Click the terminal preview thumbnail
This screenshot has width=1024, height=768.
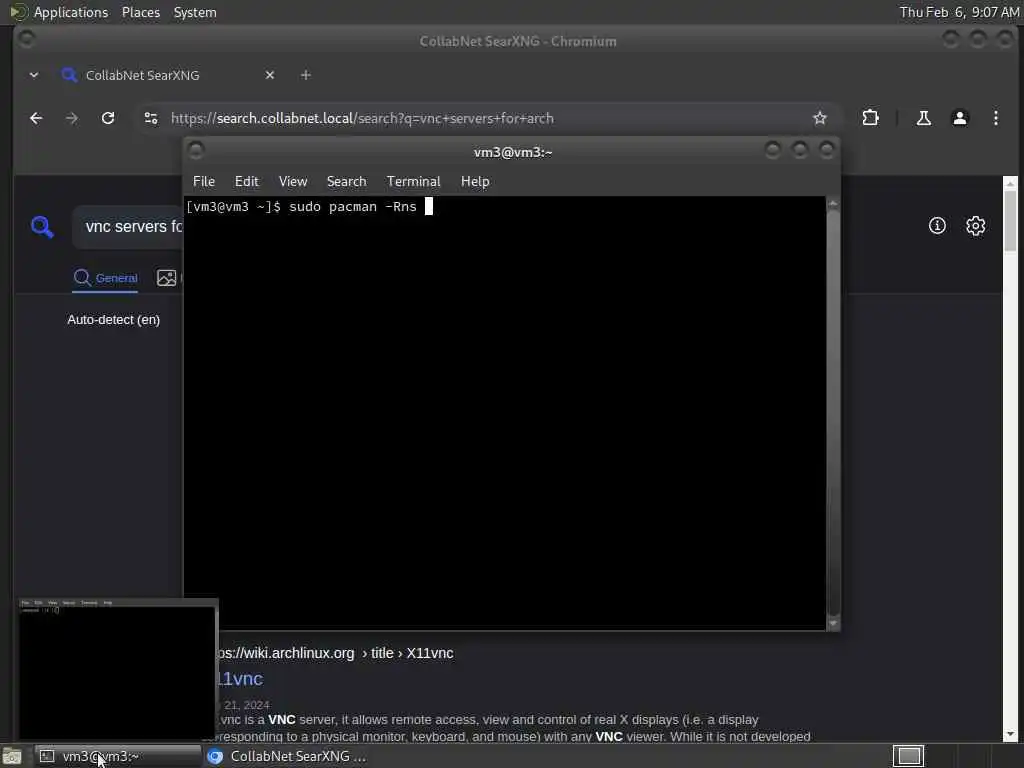point(118,669)
